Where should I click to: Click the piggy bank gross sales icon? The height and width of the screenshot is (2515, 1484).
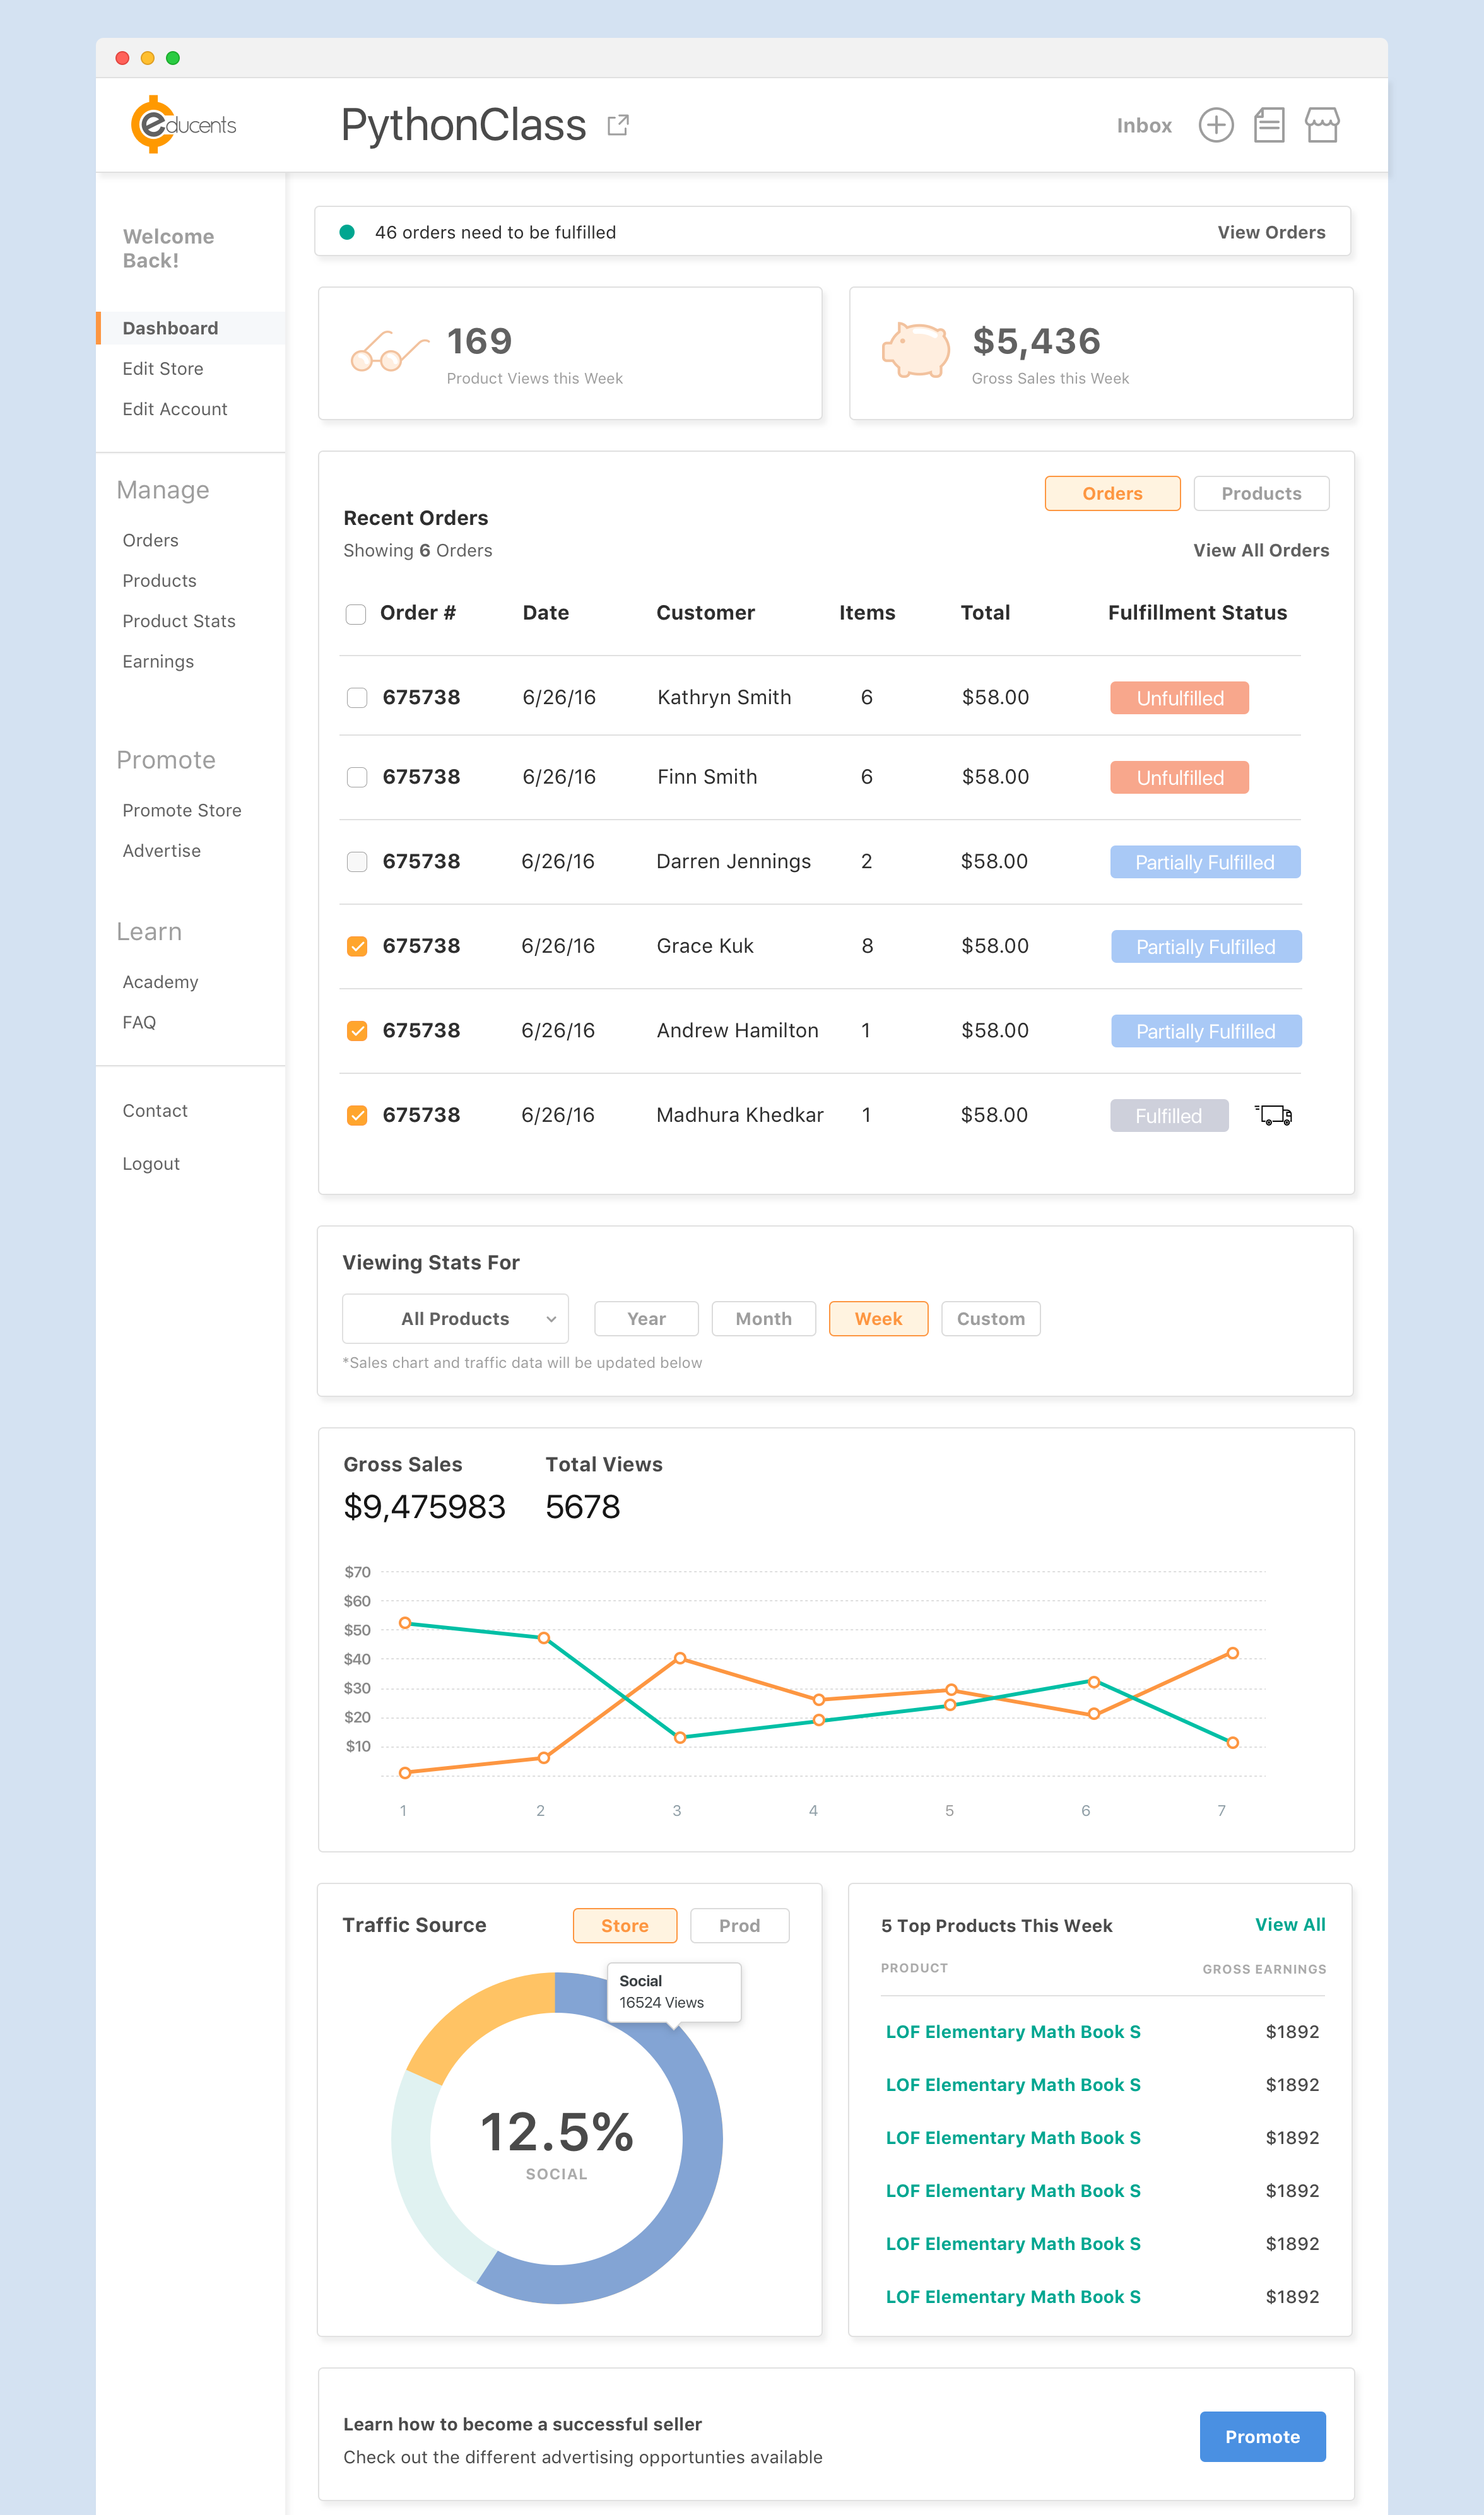[916, 349]
